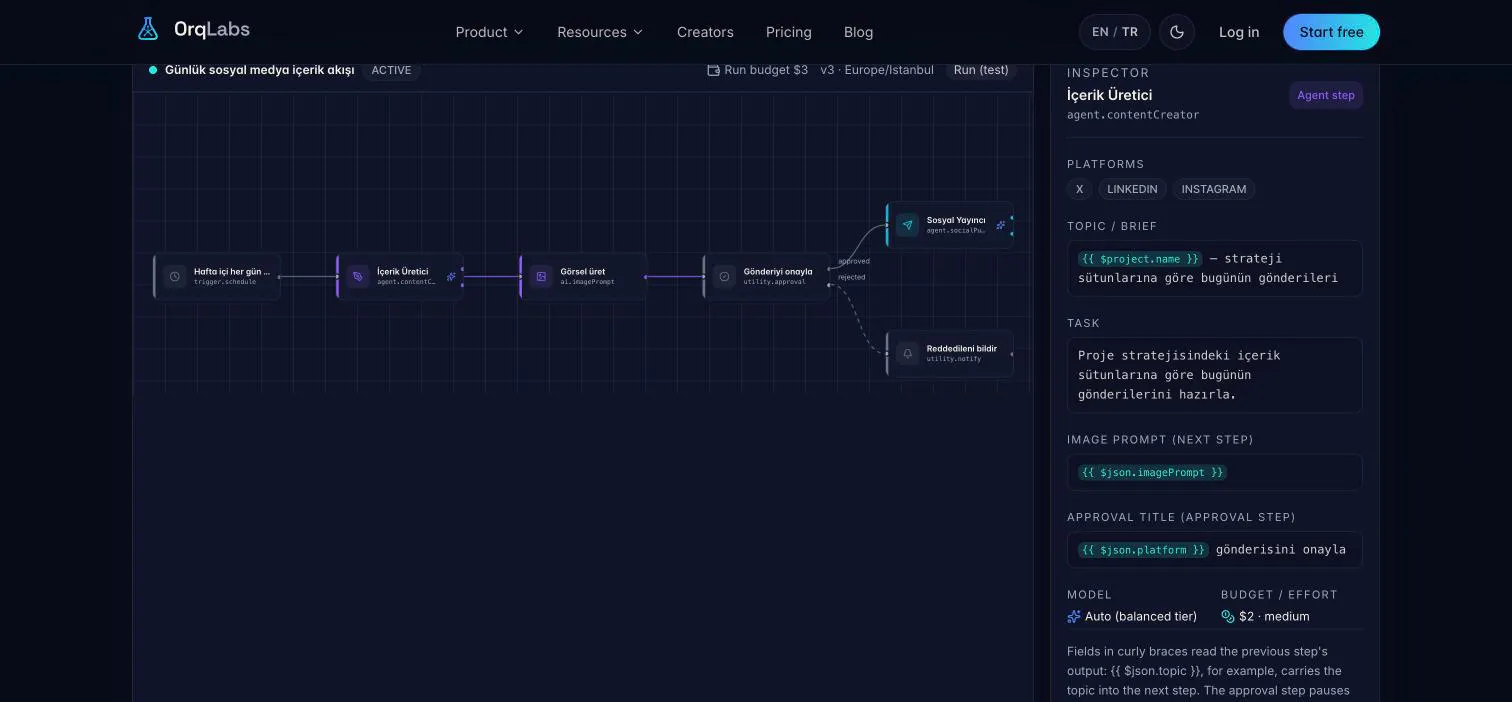This screenshot has width=1512, height=702.
Task: Click the sparkle icon on Sosyal Yayıncı node
Action: [1000, 225]
